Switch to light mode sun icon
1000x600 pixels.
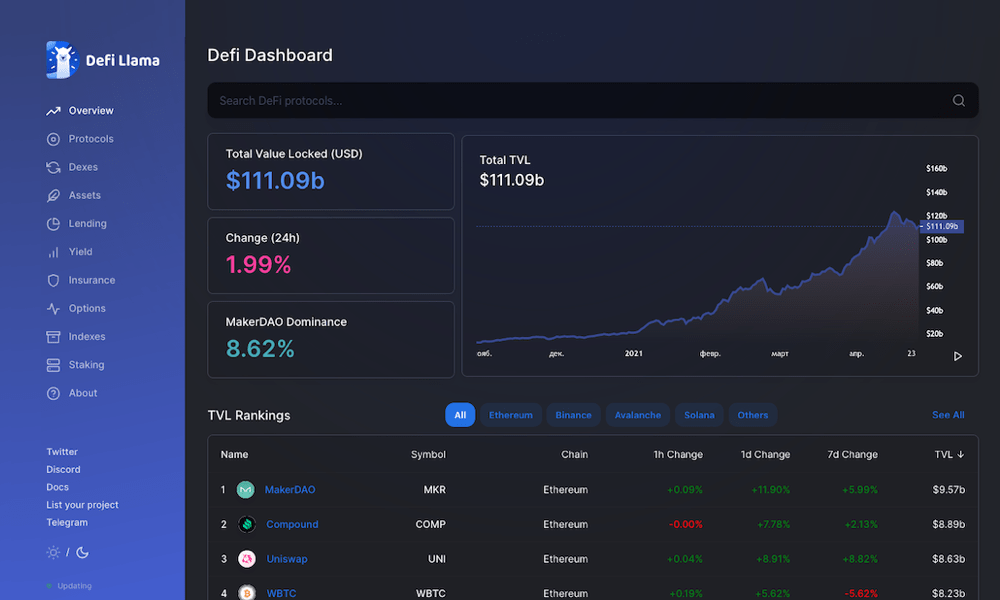(x=53, y=552)
